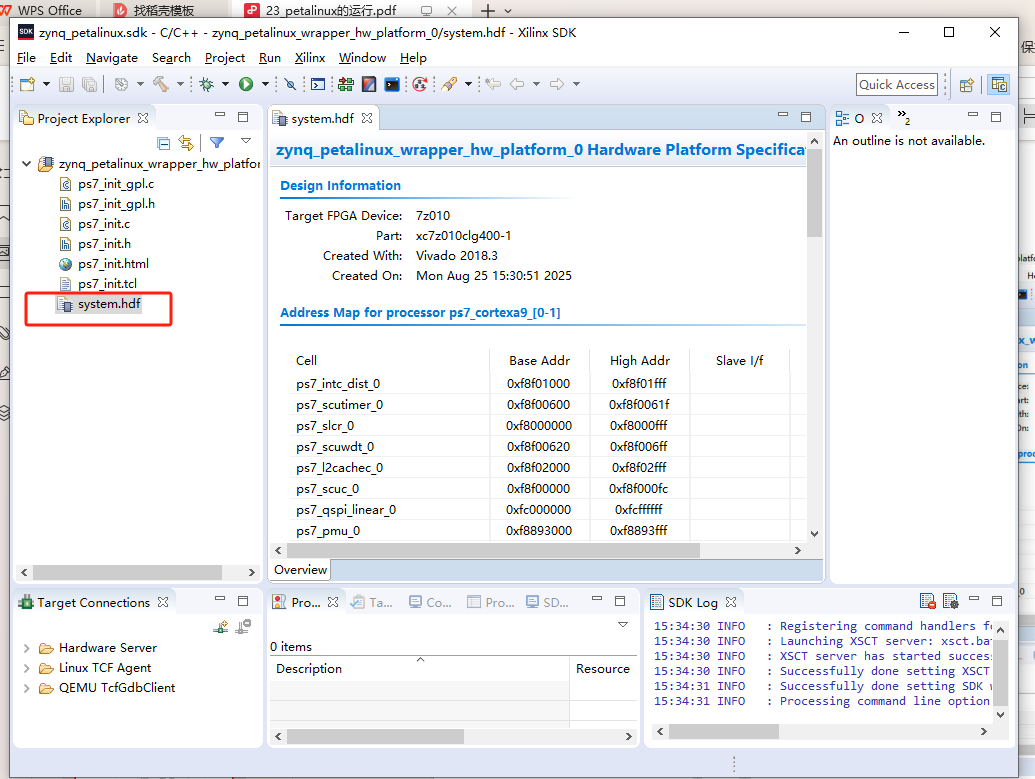Click the Quick Access search field

[896, 85]
